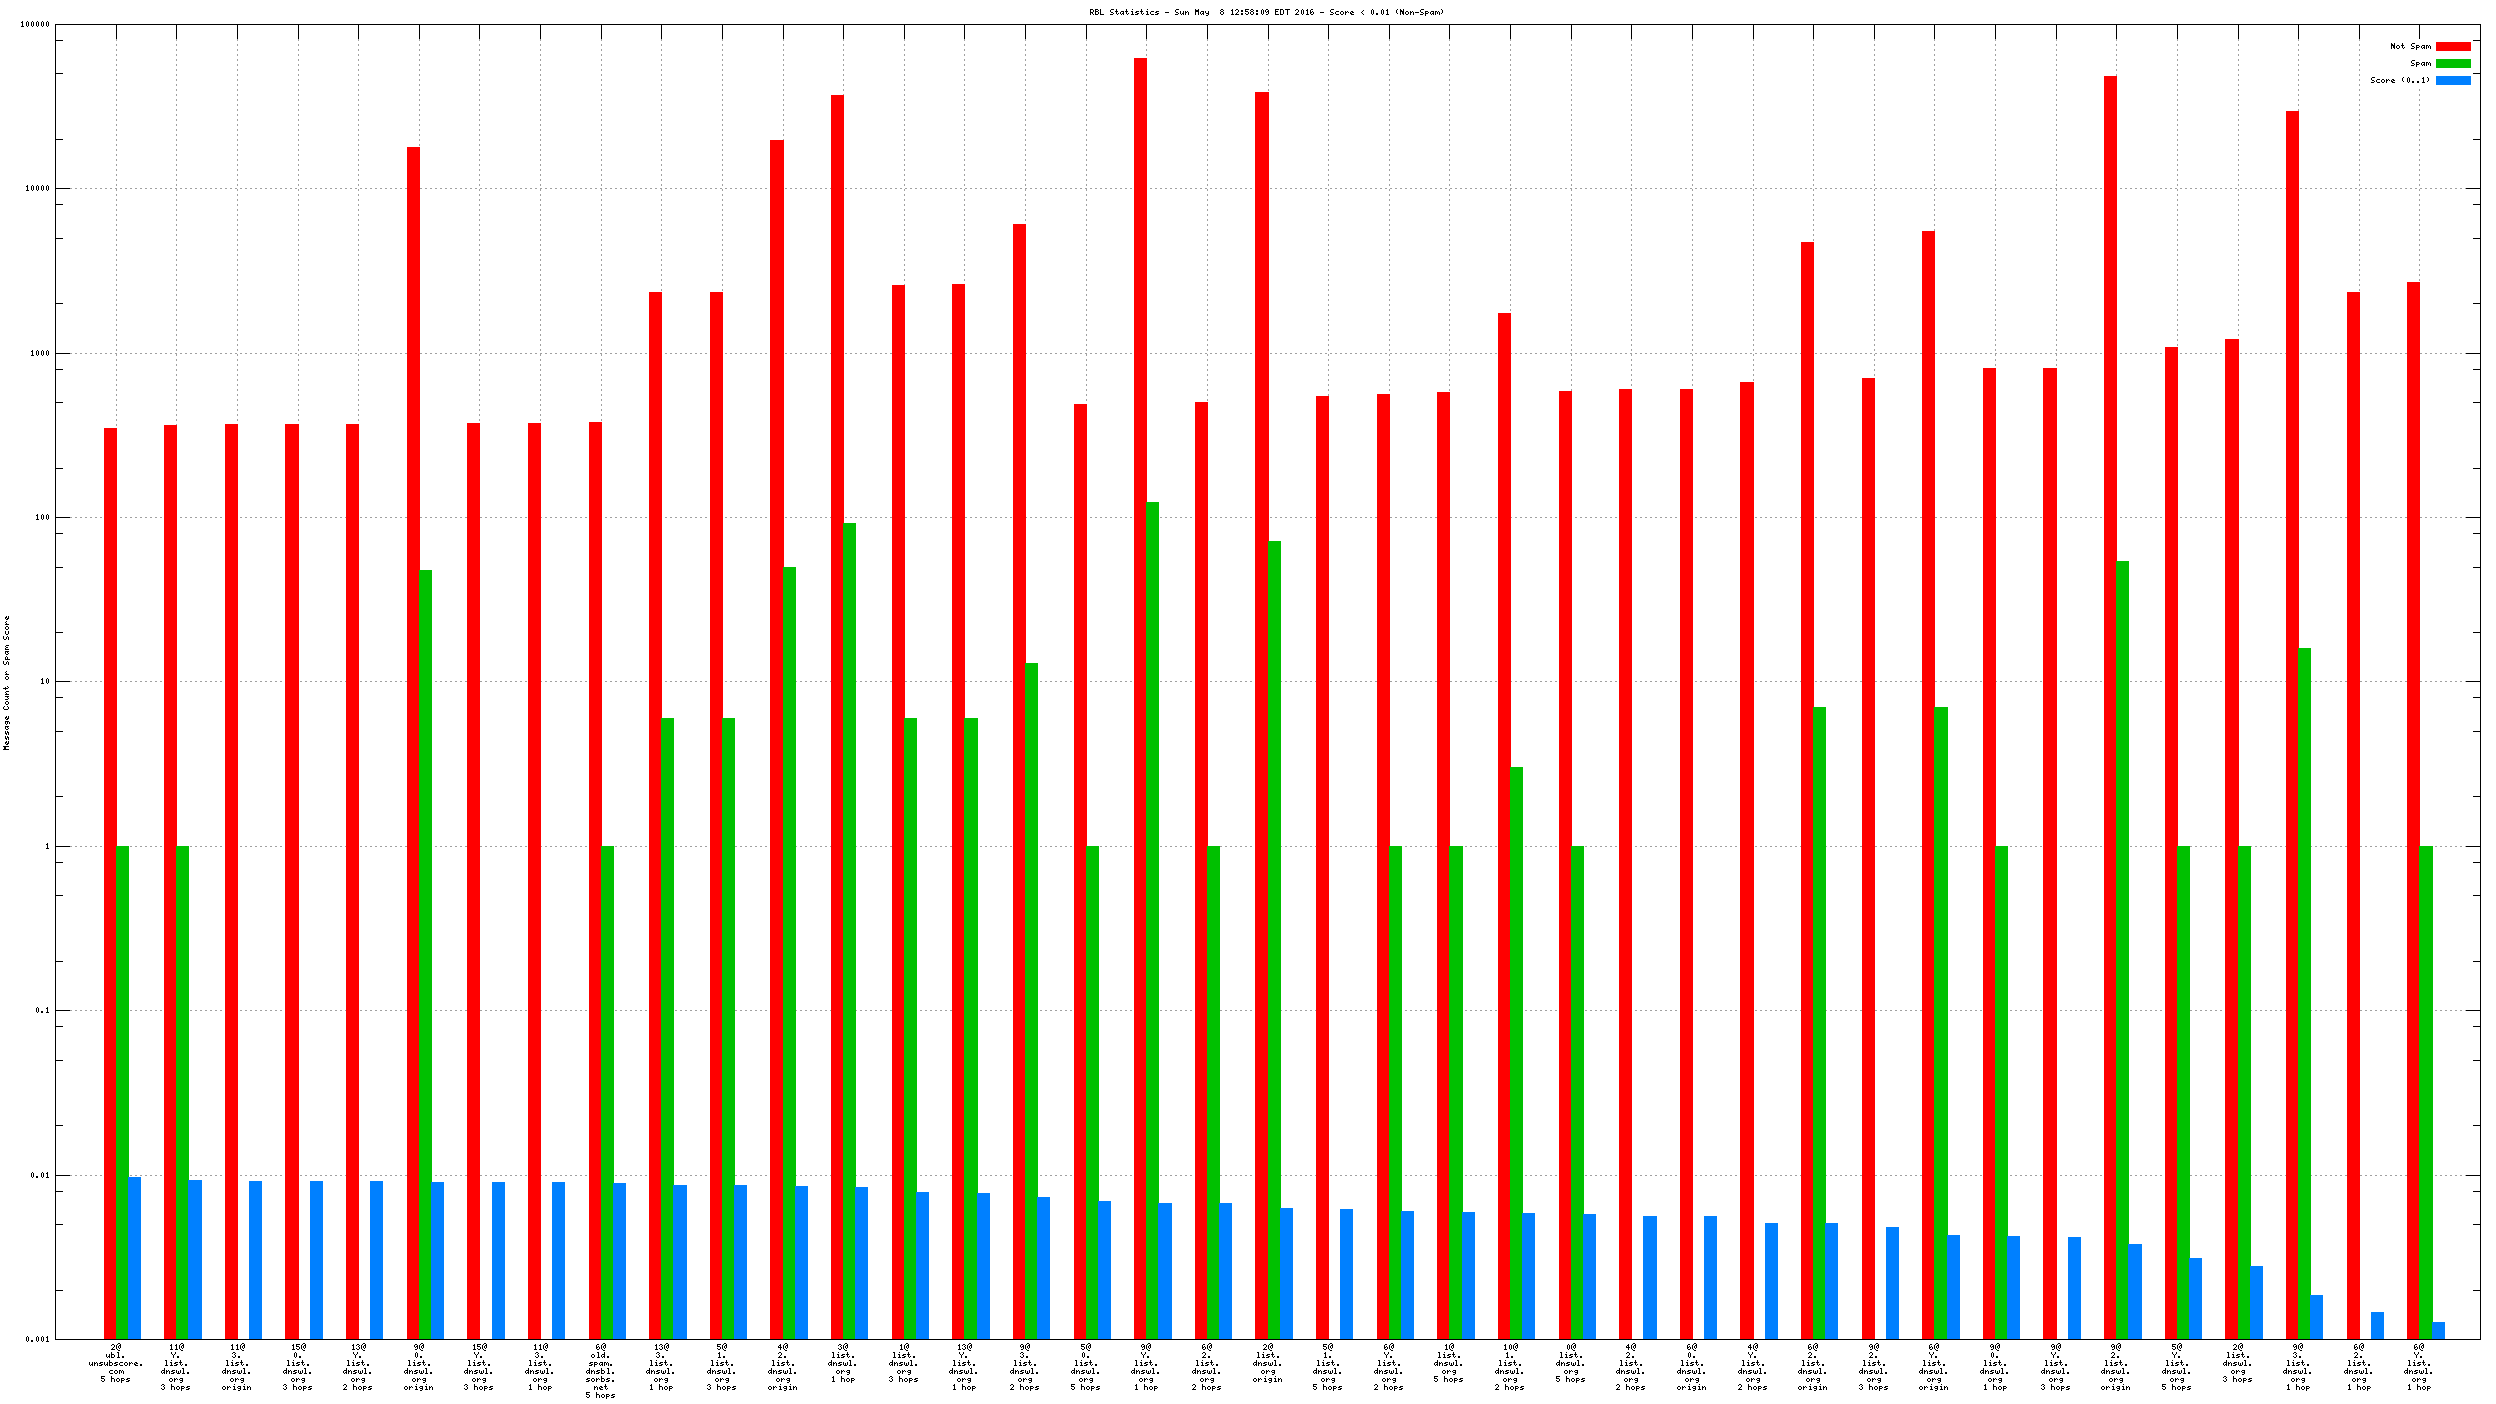Click the red Not Spam legend swatch
The height and width of the screenshot is (1404, 2496).
(x=2452, y=46)
